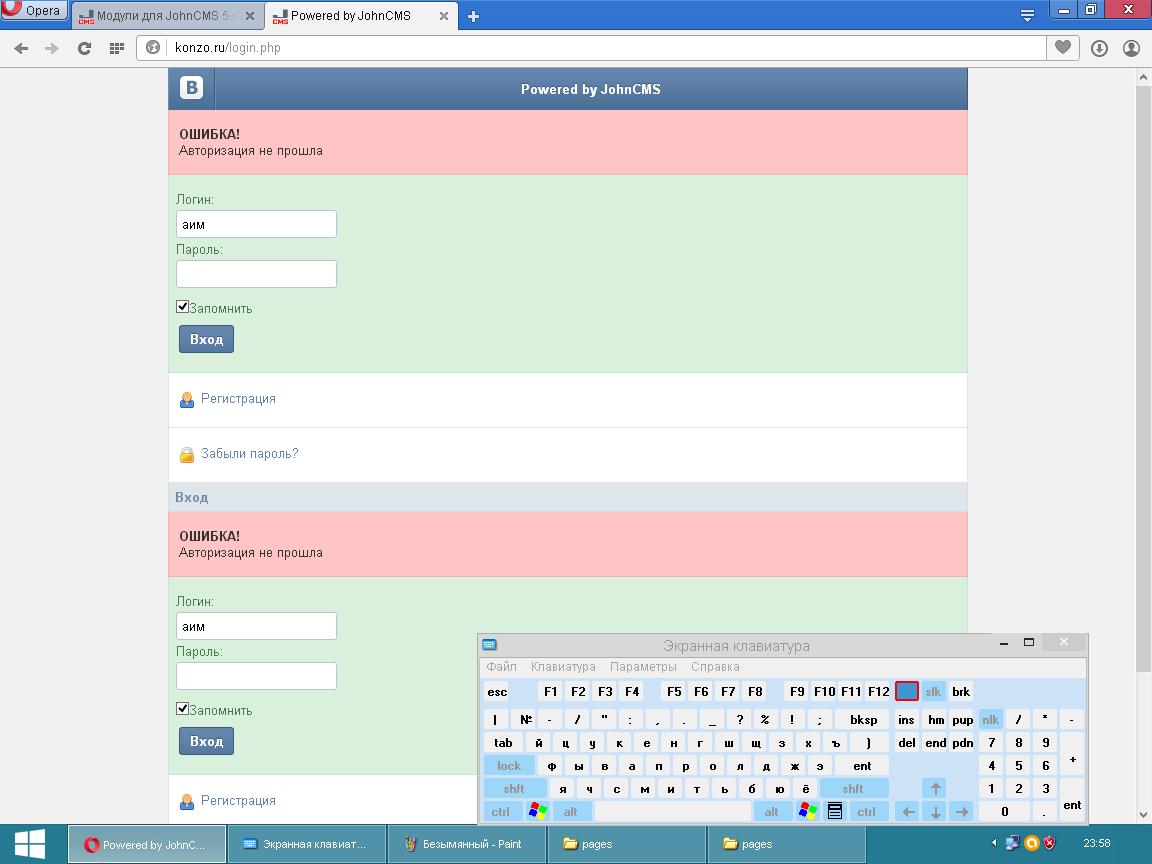Focus the first Пароль input field
1152x864 pixels.
point(256,274)
